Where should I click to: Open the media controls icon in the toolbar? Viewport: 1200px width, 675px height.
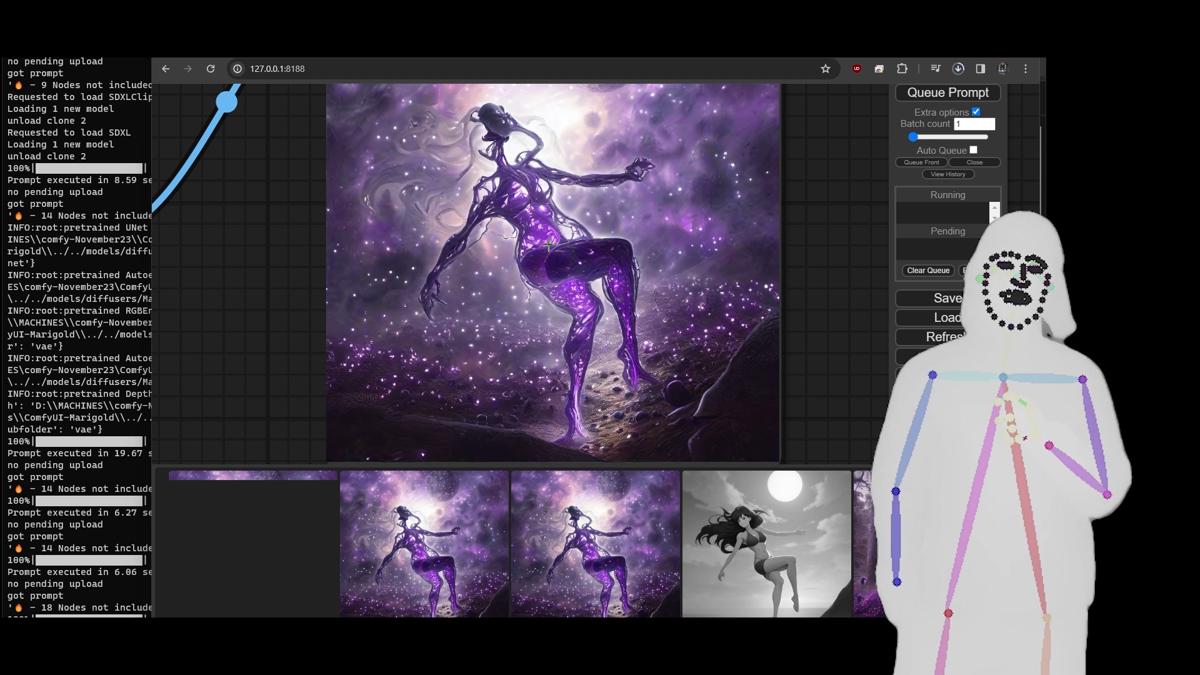point(935,69)
